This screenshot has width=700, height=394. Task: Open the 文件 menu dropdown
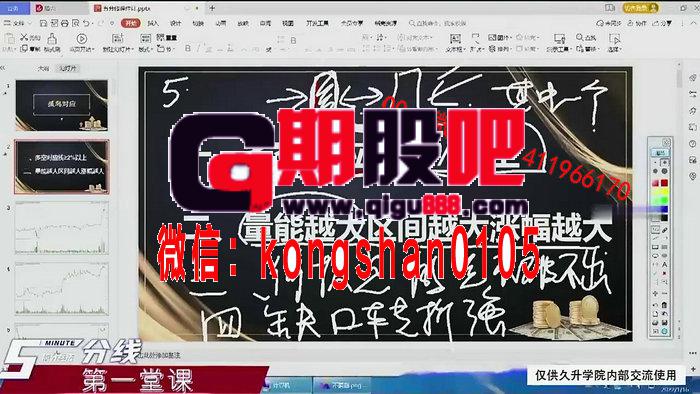18,23
